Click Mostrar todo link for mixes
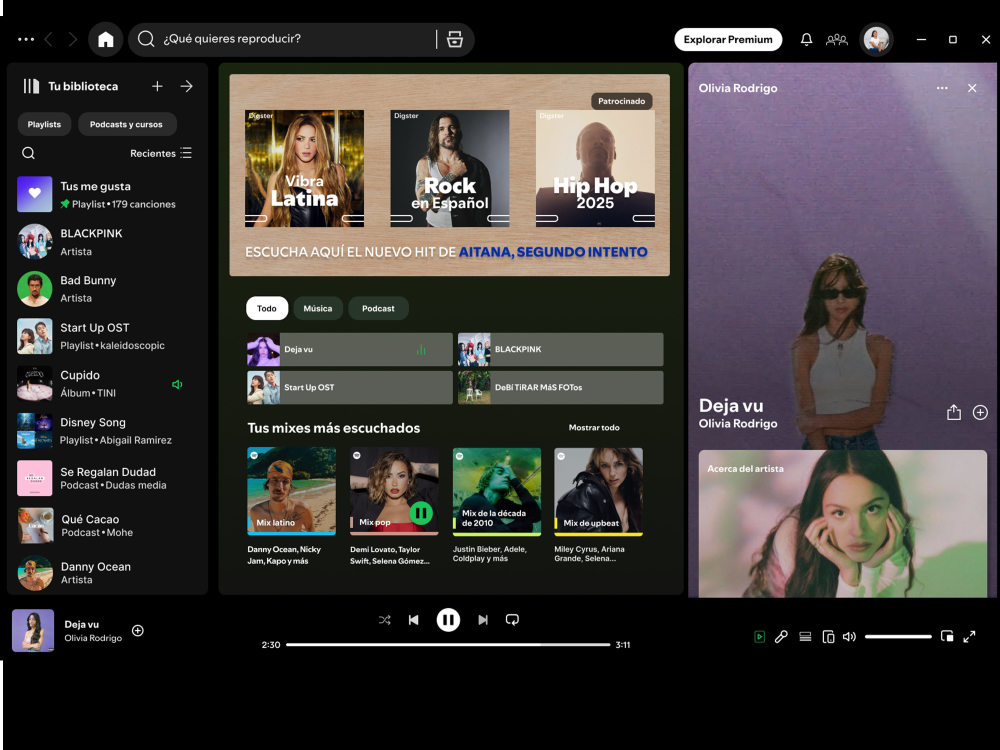 [594, 428]
